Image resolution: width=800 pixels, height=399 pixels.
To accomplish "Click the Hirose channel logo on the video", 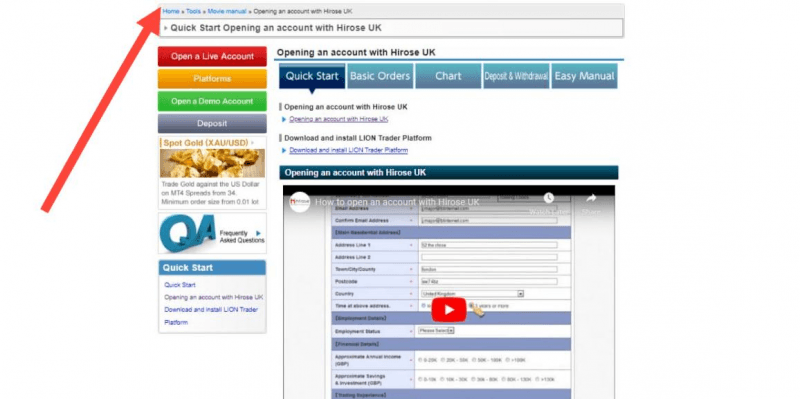I will [x=299, y=202].
